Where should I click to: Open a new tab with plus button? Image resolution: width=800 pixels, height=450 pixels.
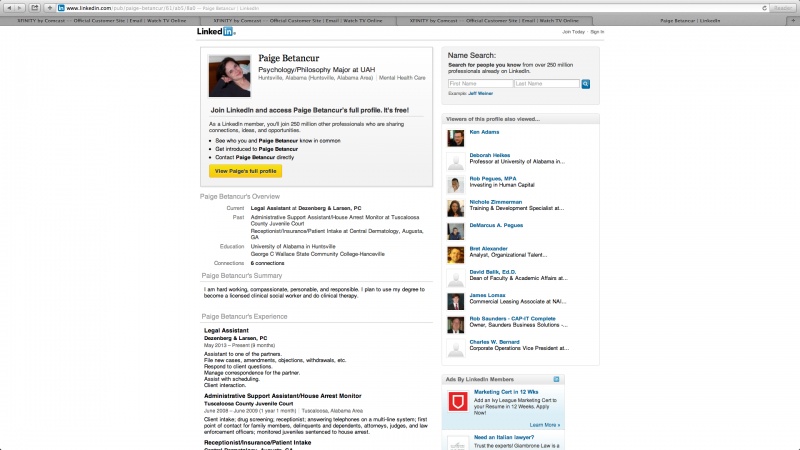(x=793, y=20)
